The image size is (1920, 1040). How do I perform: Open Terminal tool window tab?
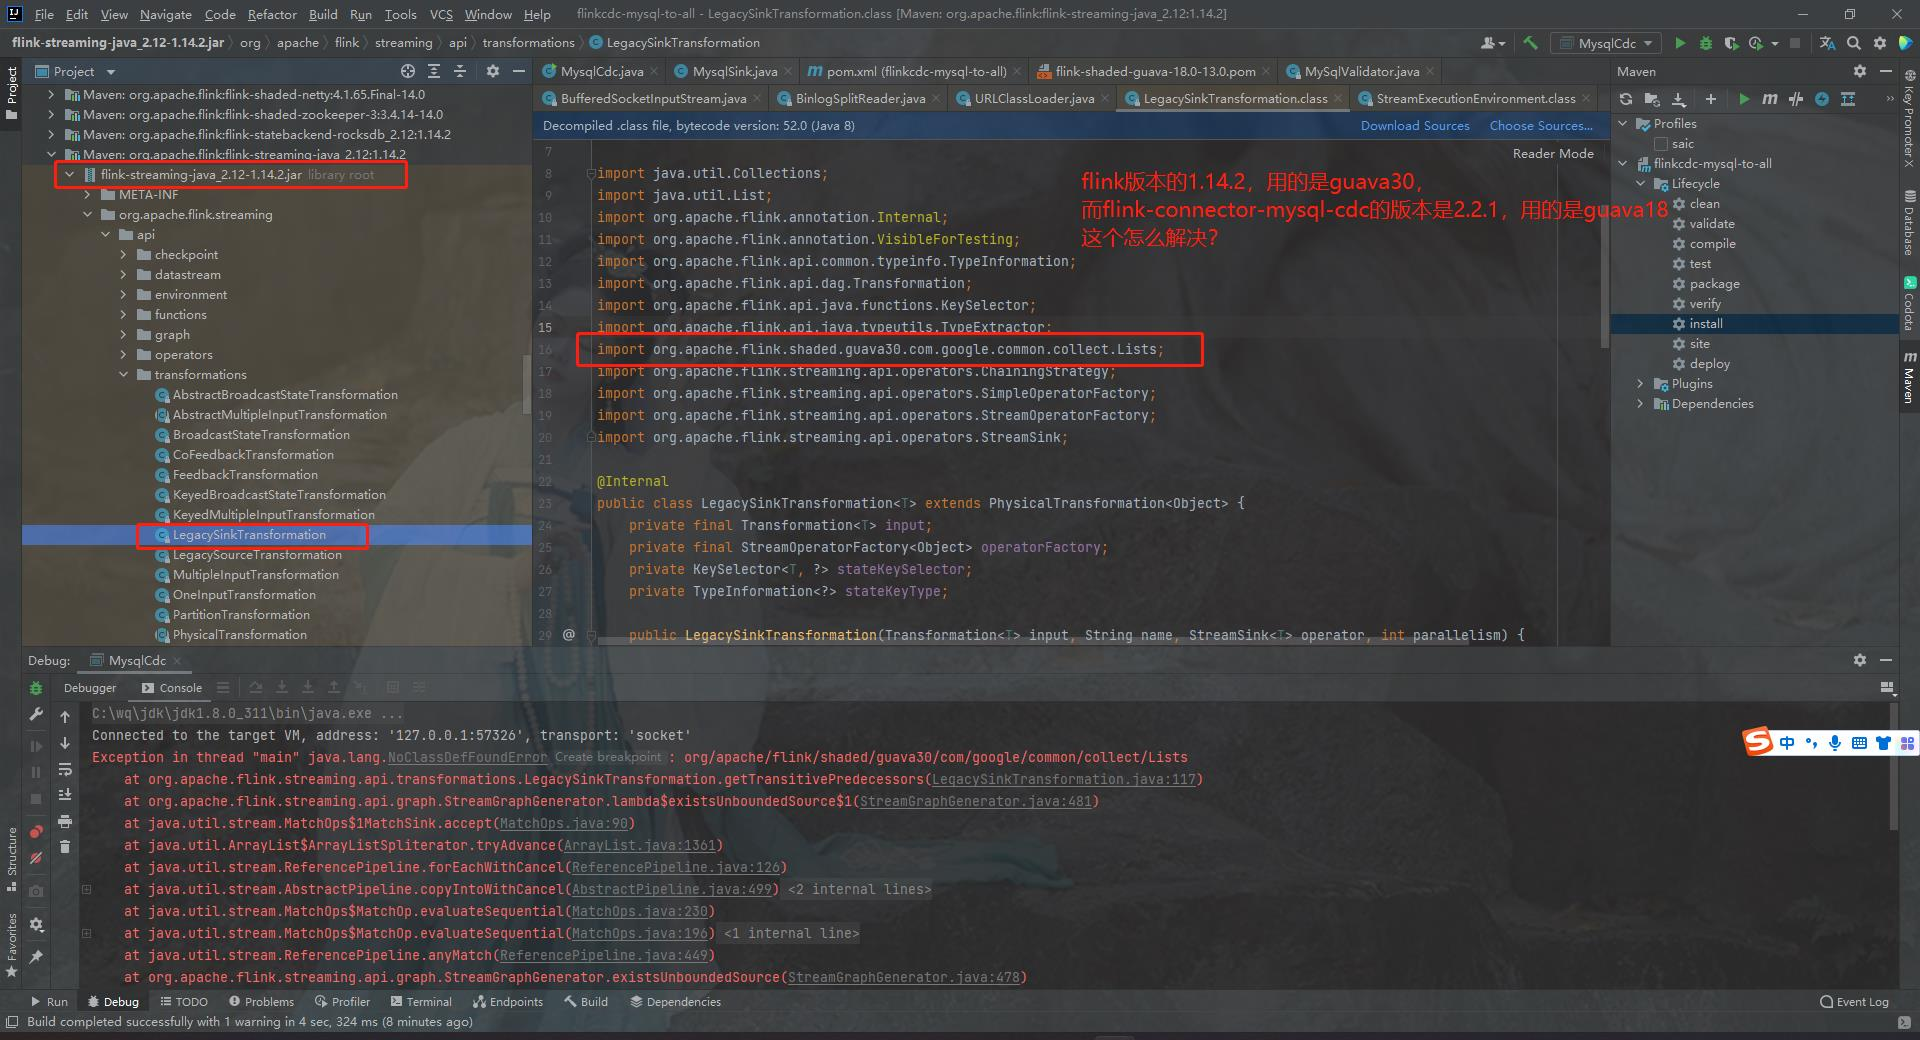(420, 1001)
